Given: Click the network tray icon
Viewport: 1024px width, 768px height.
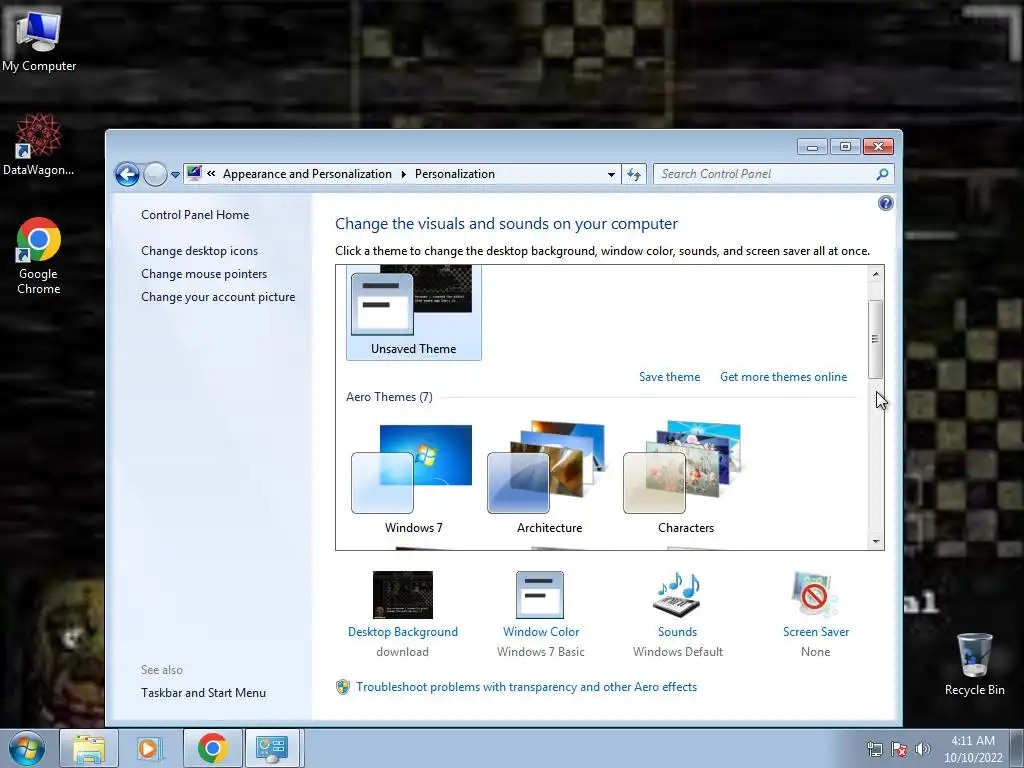Looking at the screenshot, I should tap(874, 749).
